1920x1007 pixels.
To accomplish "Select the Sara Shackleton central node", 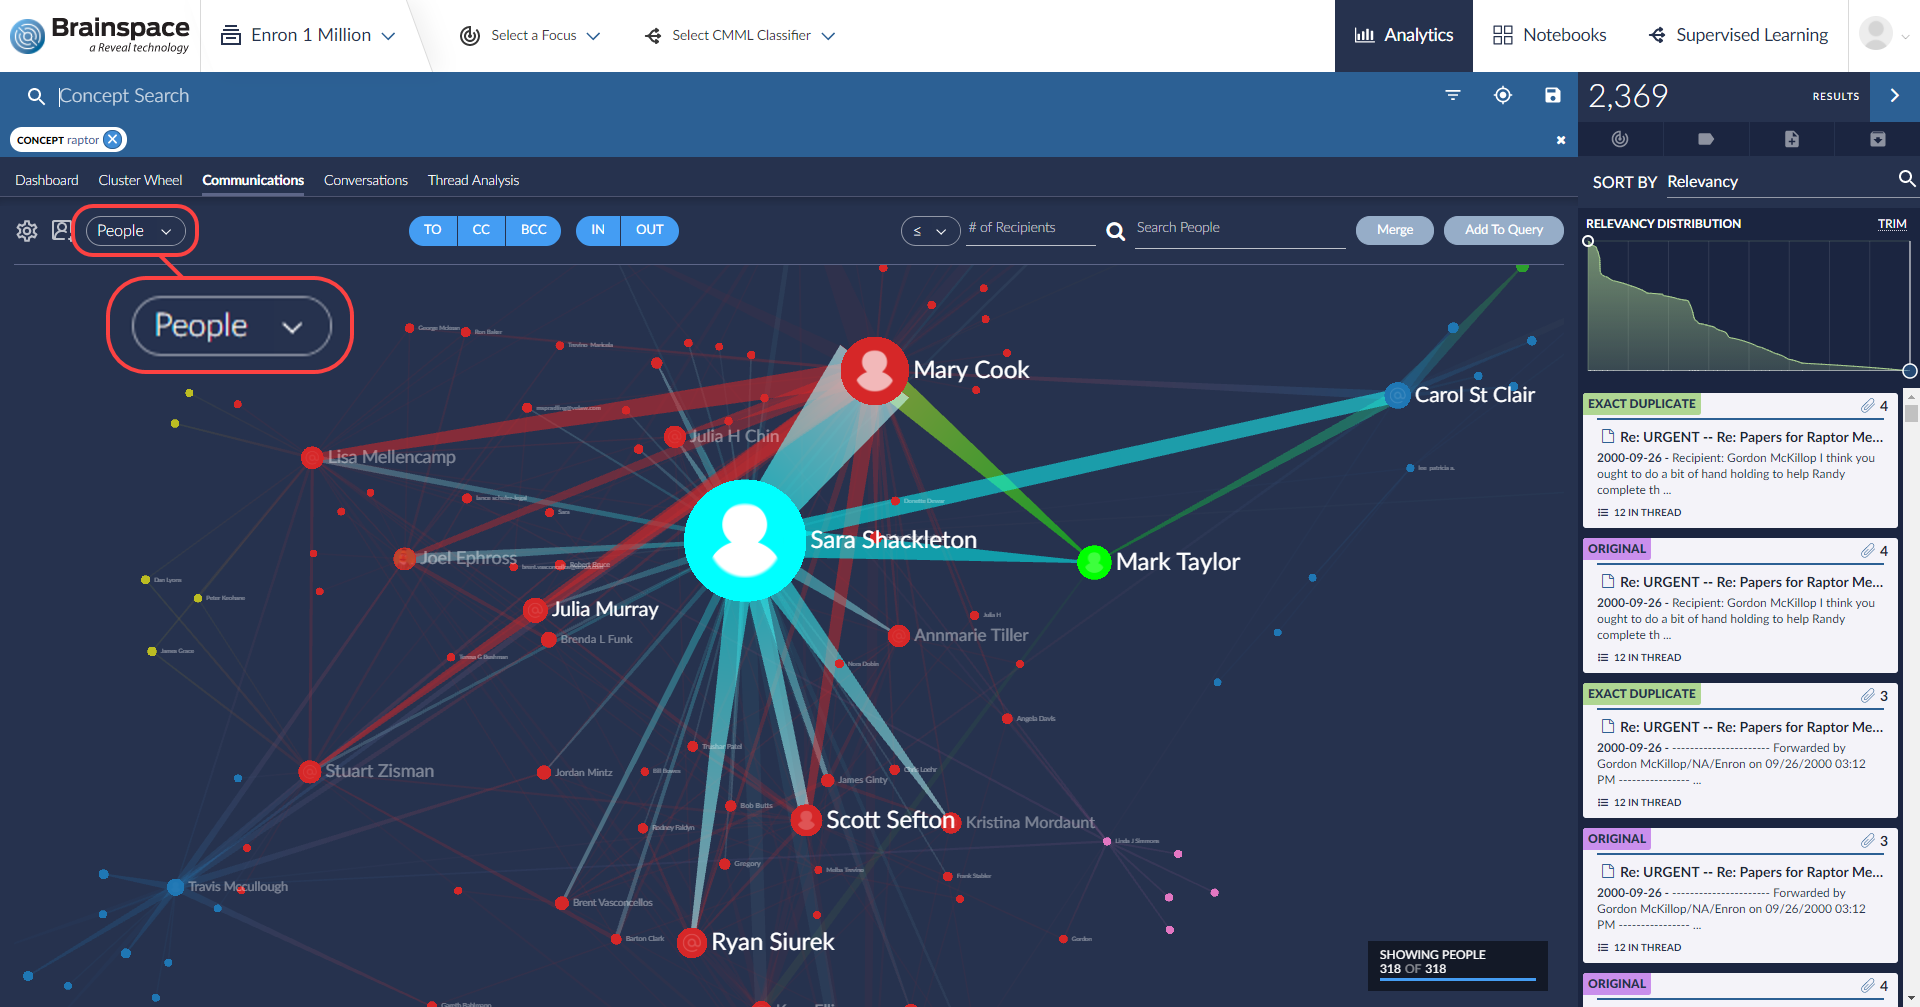I will tap(745, 540).
